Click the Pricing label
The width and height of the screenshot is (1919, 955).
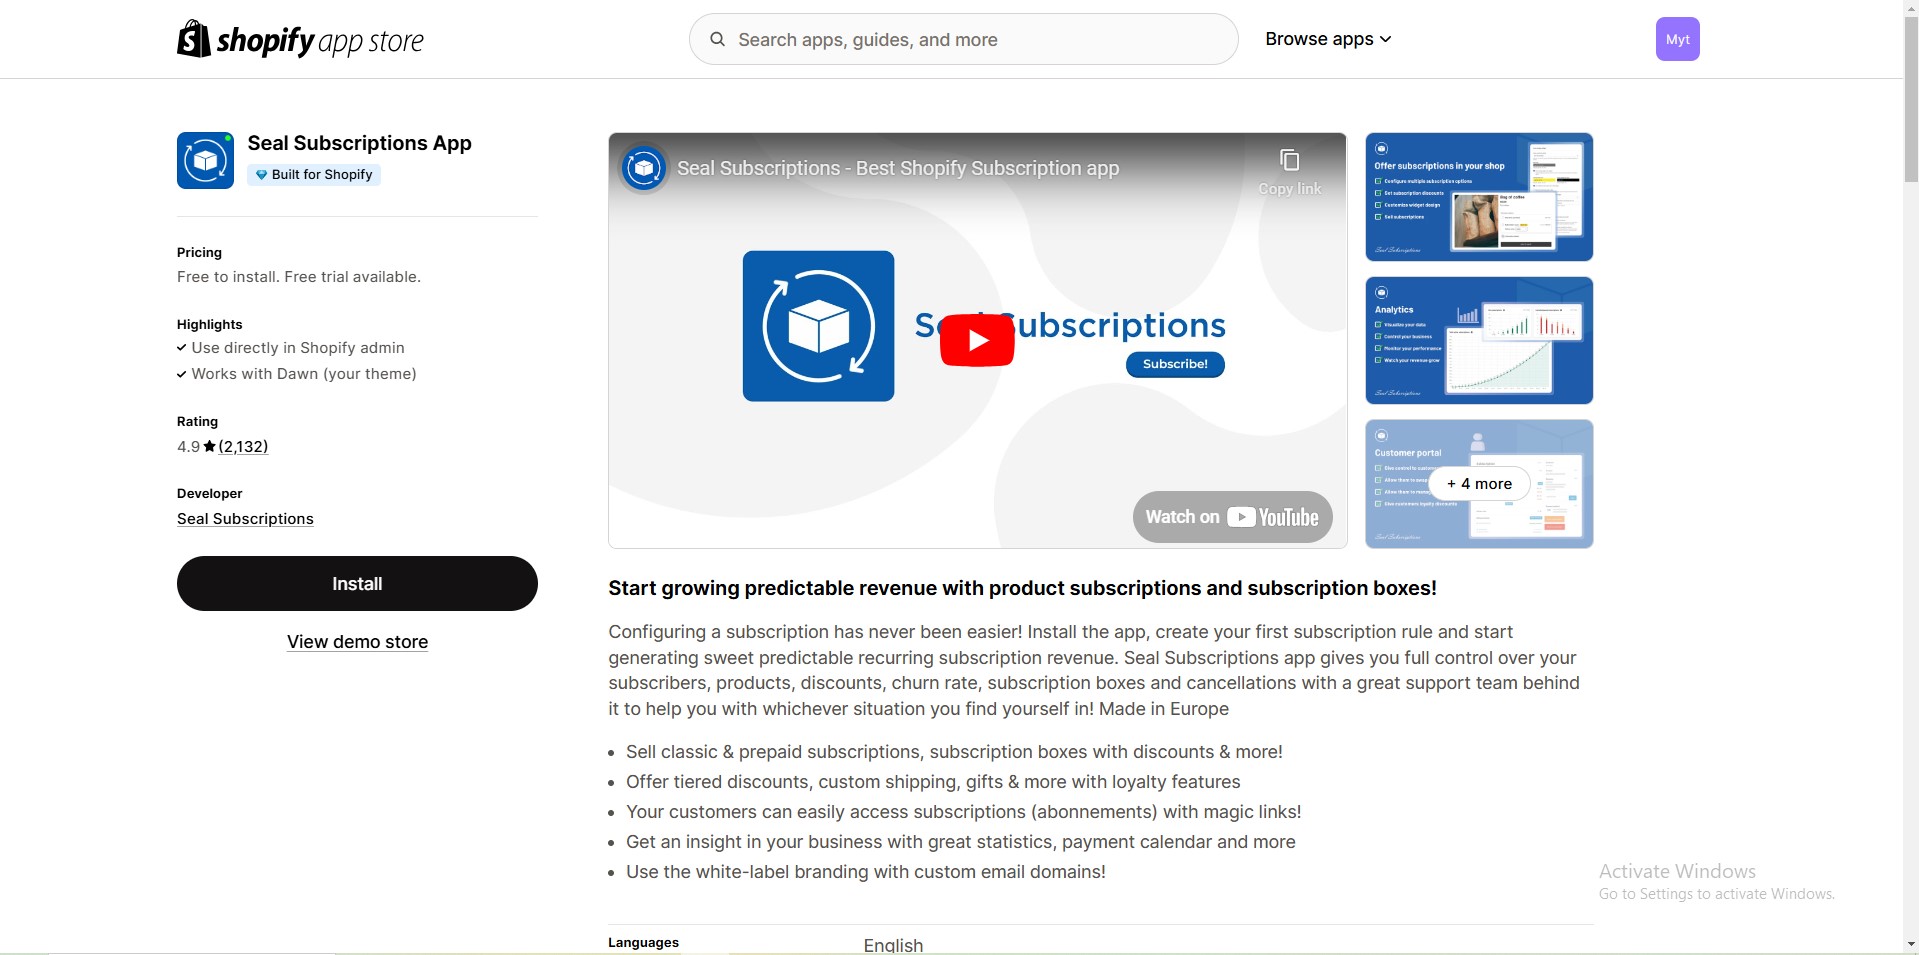(199, 253)
